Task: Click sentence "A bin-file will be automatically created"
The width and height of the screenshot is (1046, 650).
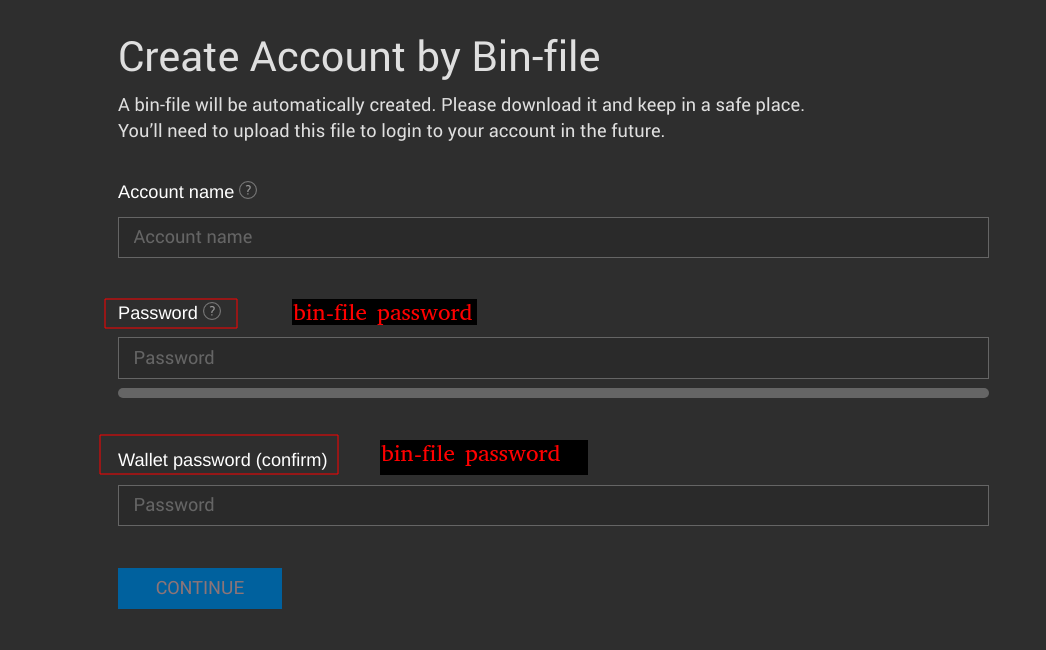Action: (276, 105)
